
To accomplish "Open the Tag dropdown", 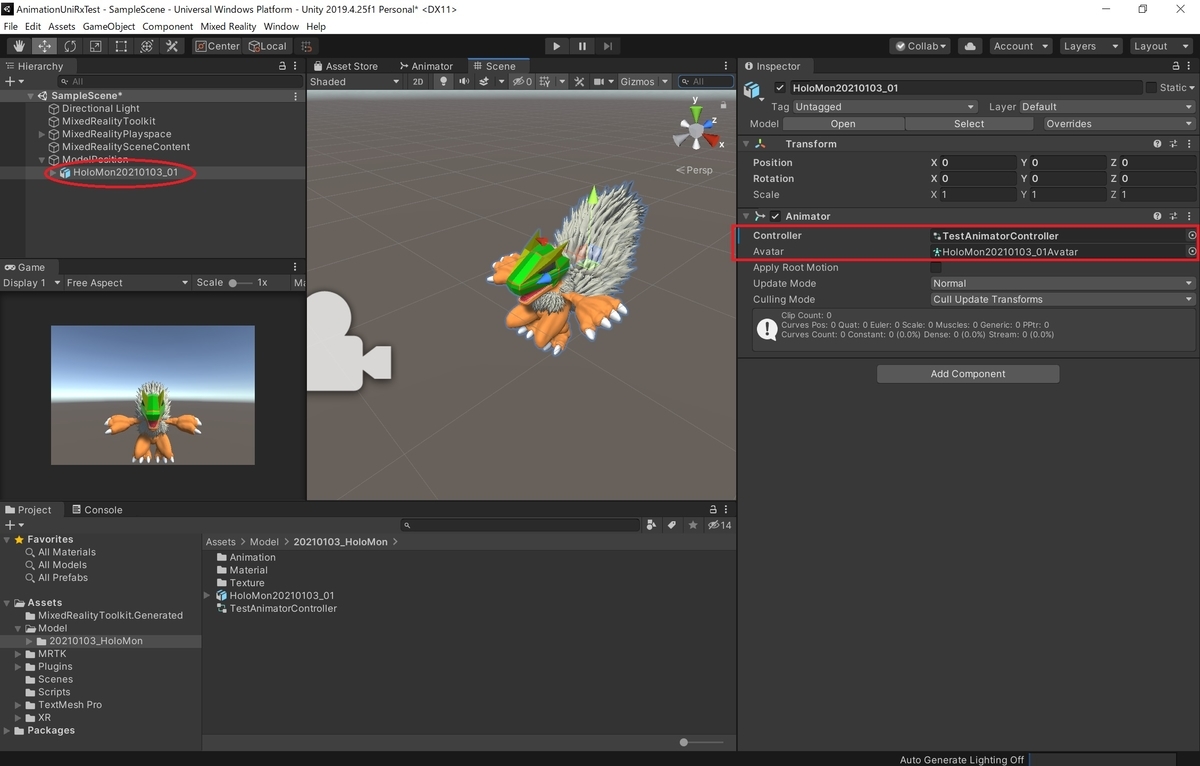I will pyautogui.click(x=884, y=107).
